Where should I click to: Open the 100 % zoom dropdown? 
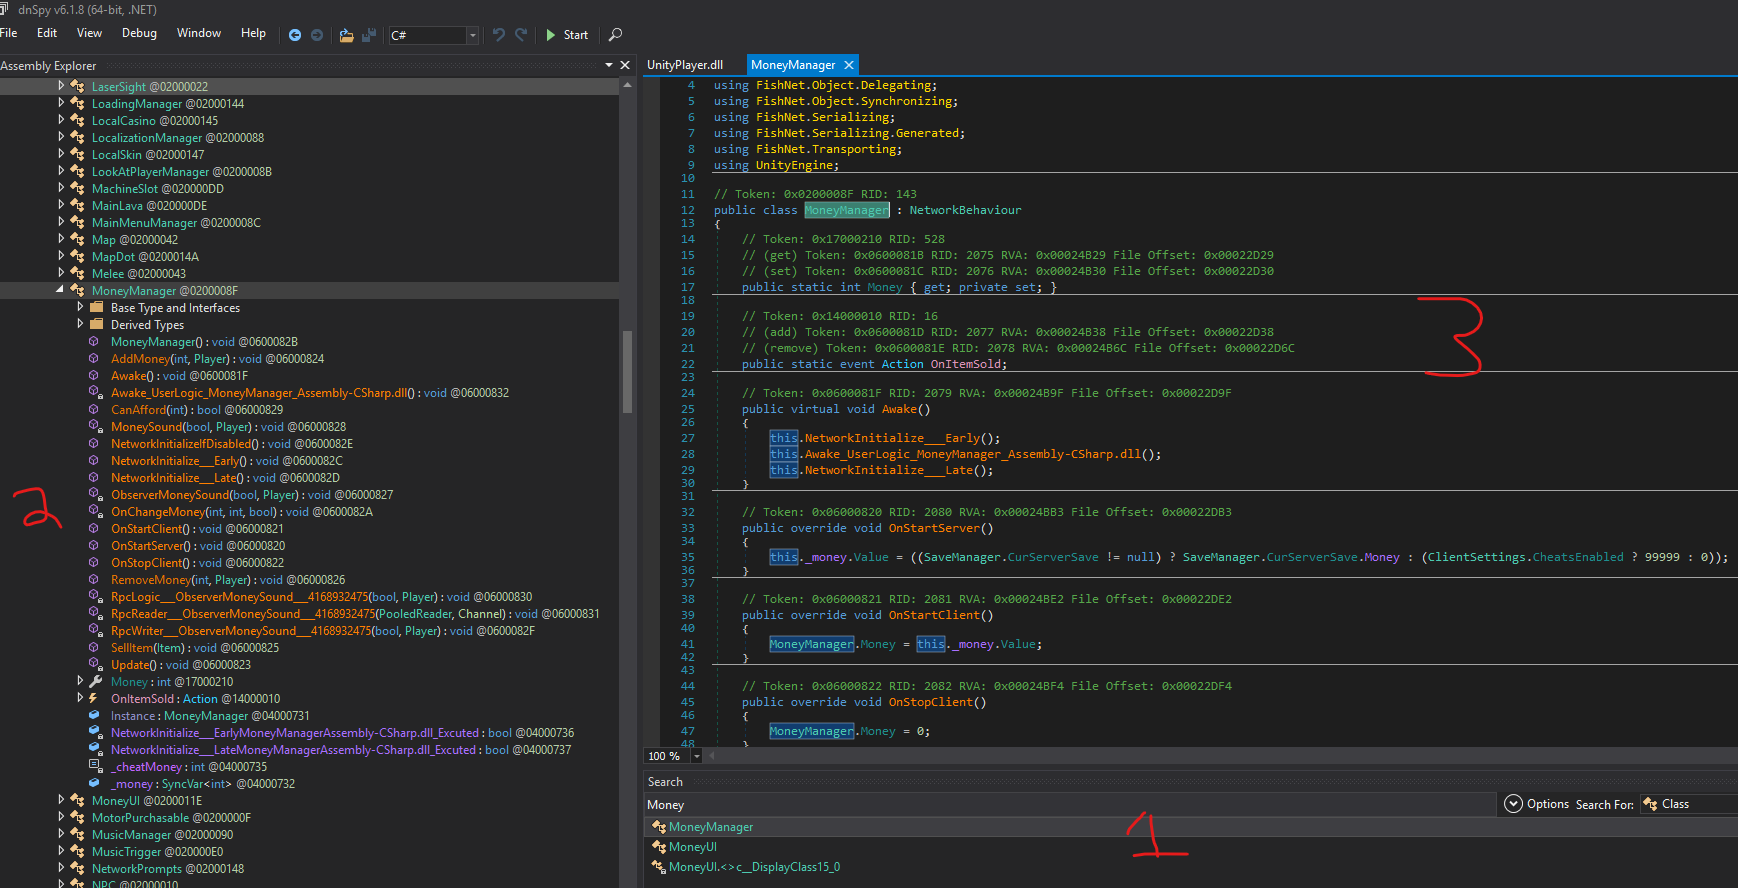point(697,756)
